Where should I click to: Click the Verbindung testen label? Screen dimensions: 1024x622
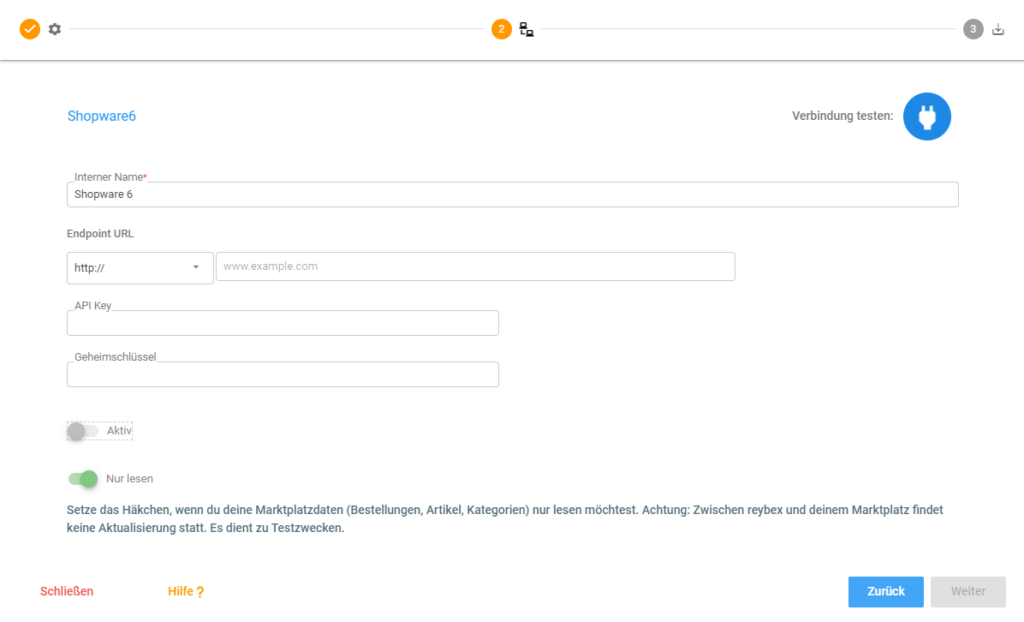coord(842,116)
